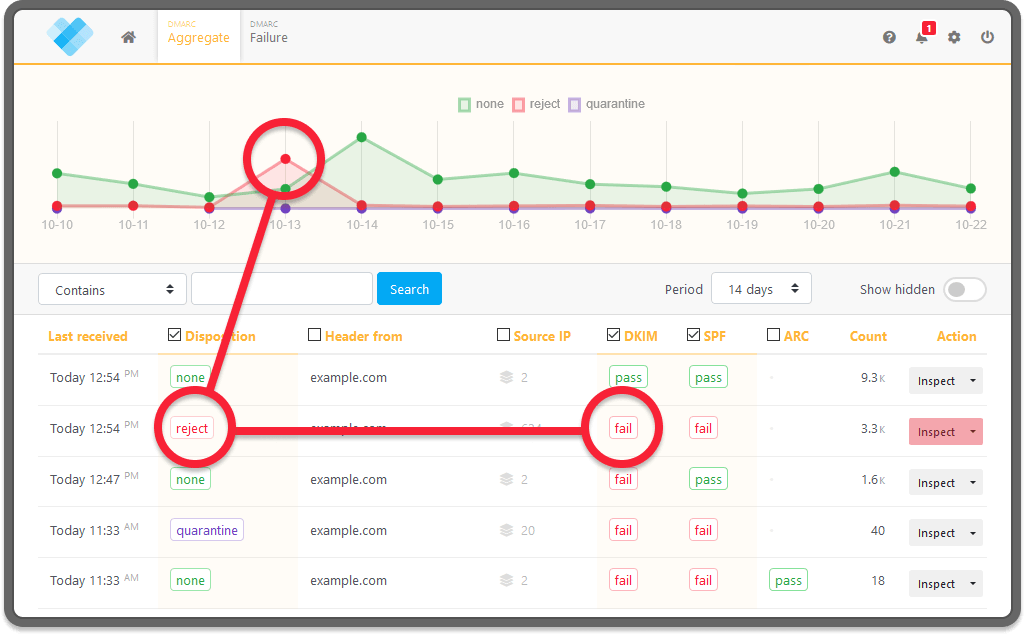Open the help question mark icon
The width and height of the screenshot is (1026, 635).
[x=889, y=37]
